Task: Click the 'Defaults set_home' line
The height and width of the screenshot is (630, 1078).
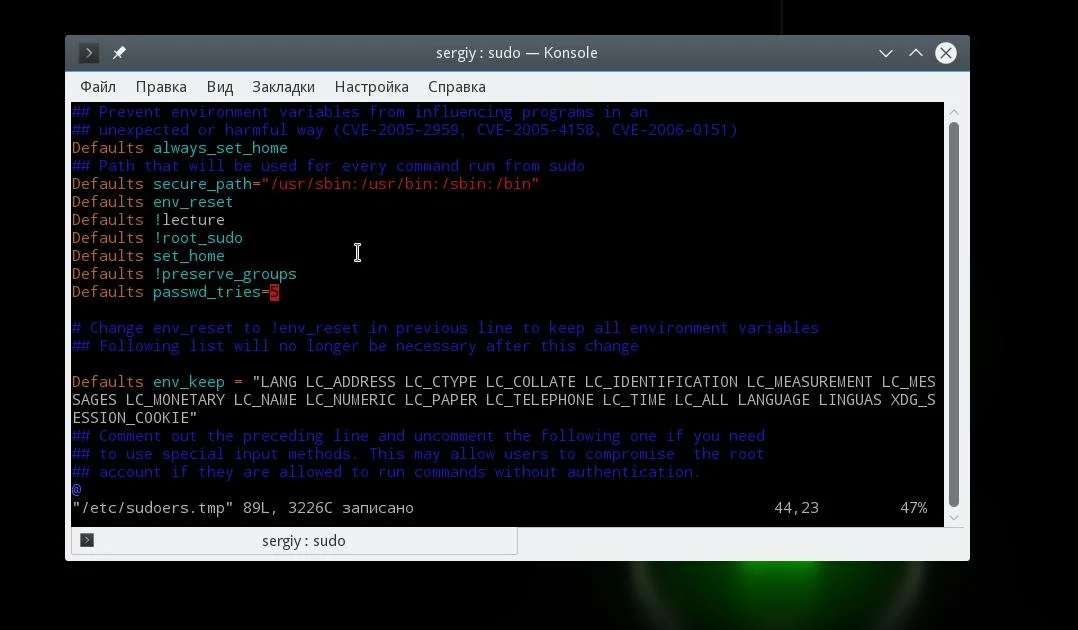Action: (148, 255)
